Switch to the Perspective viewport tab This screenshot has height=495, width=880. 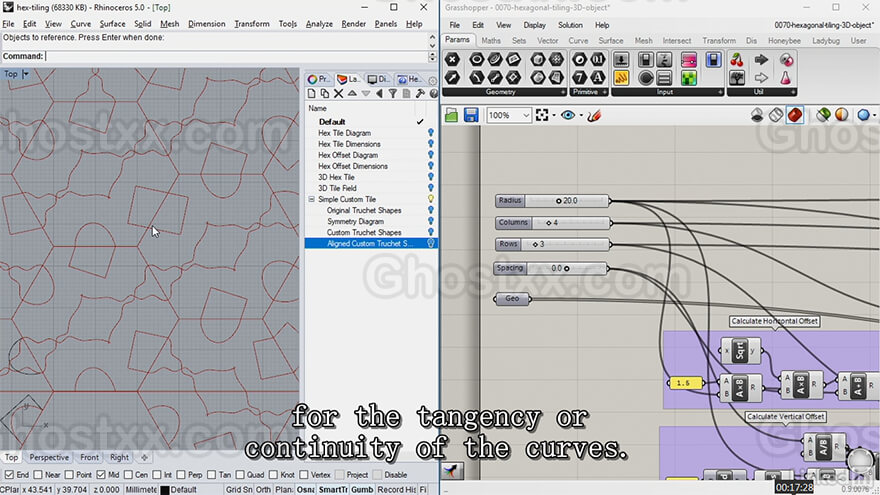[49, 457]
